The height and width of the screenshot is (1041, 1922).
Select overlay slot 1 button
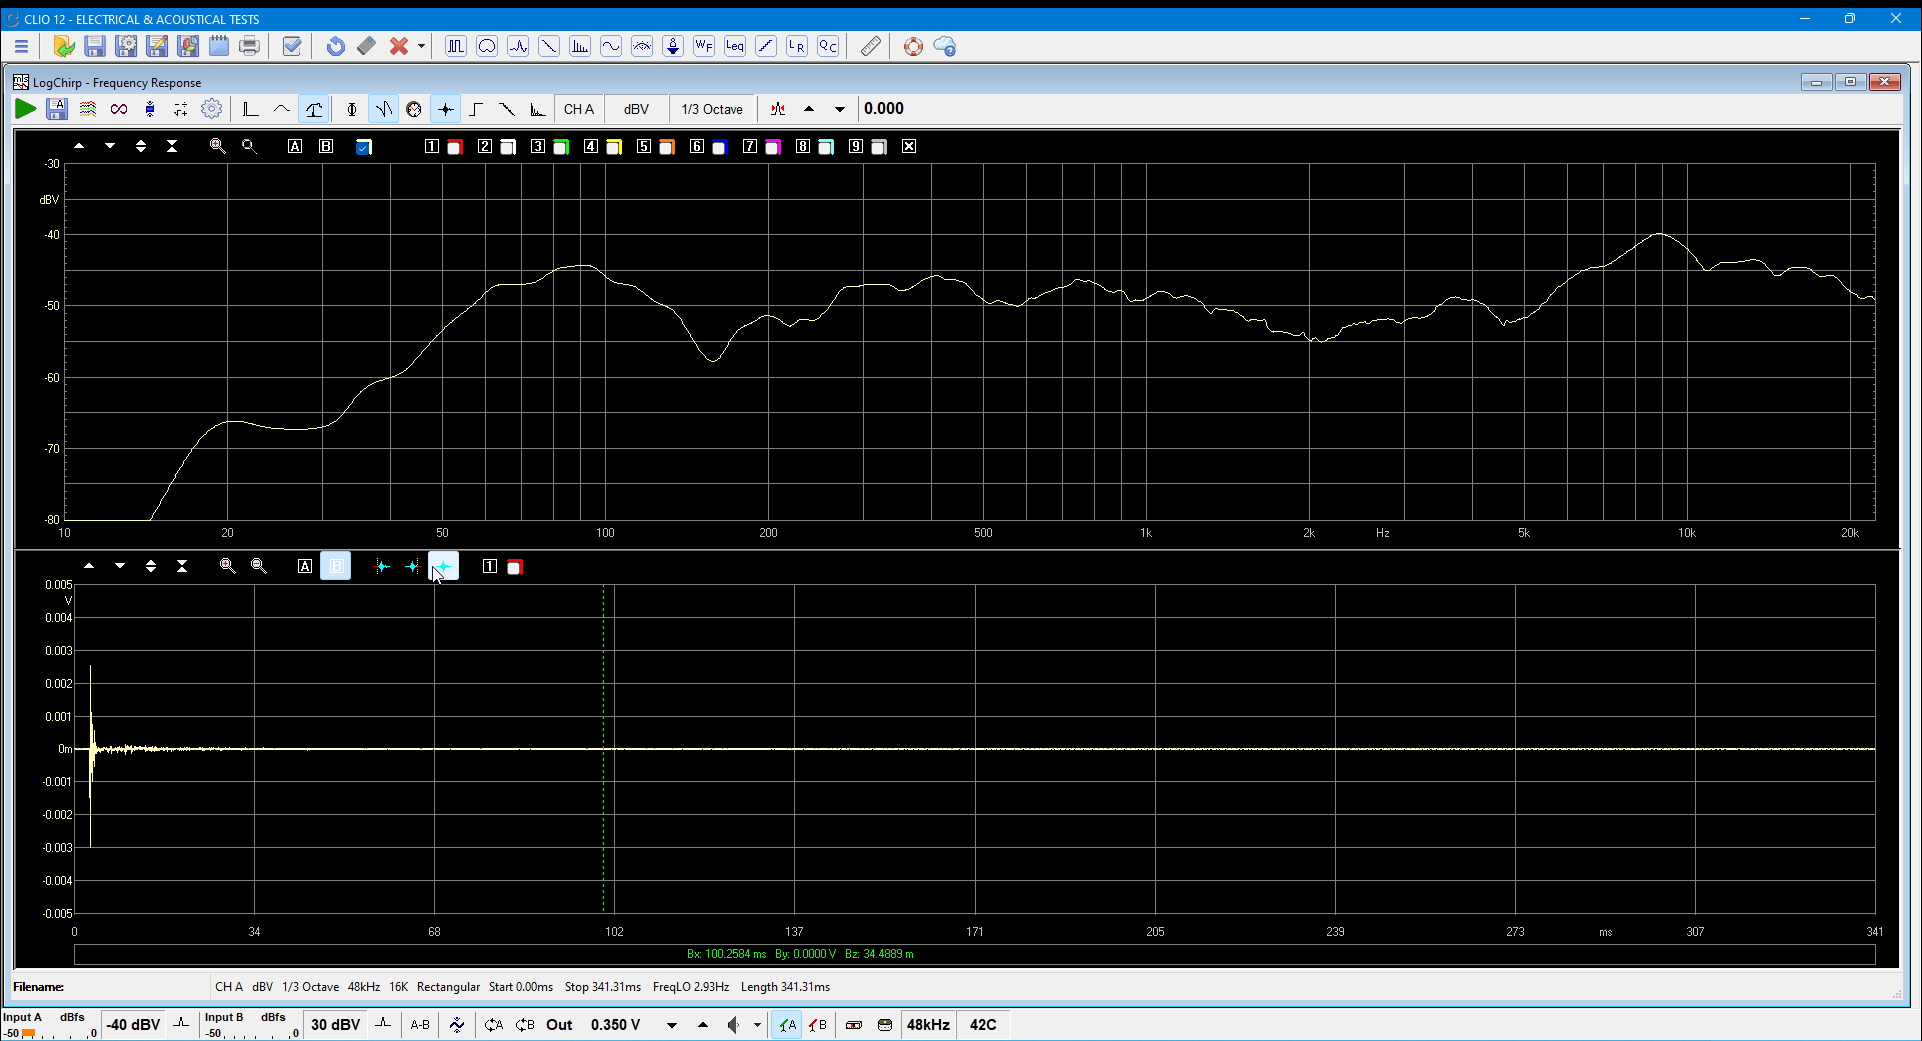432,146
